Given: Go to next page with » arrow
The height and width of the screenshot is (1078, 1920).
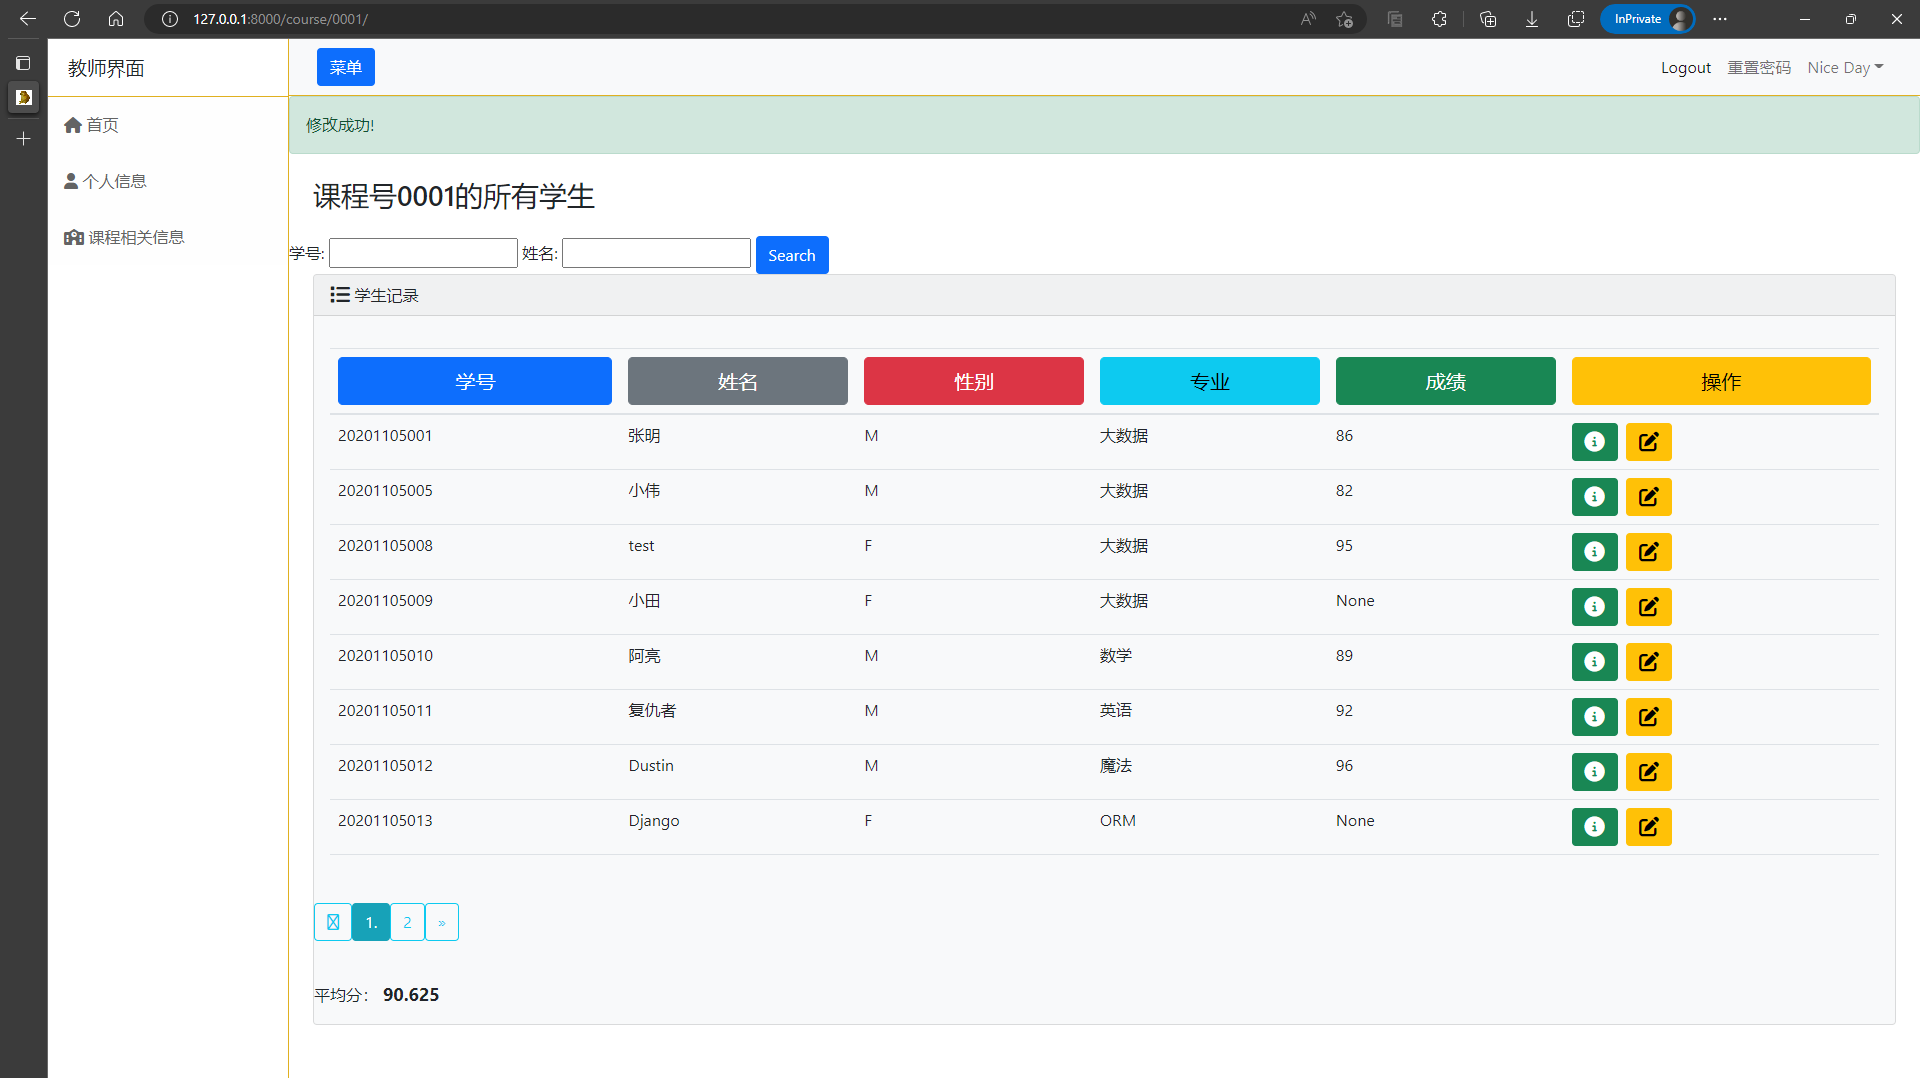Looking at the screenshot, I should [442, 922].
